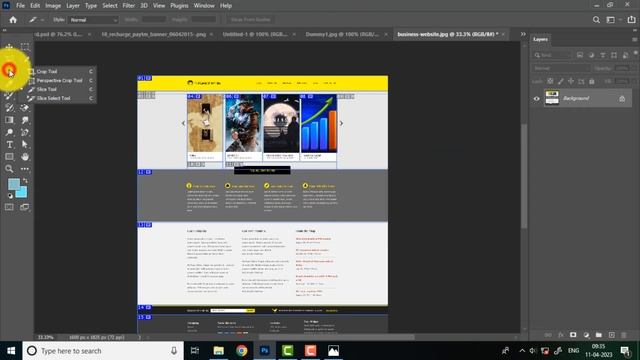Select the Rectangular Marquee tool
640x360 pixels.
tap(25, 47)
